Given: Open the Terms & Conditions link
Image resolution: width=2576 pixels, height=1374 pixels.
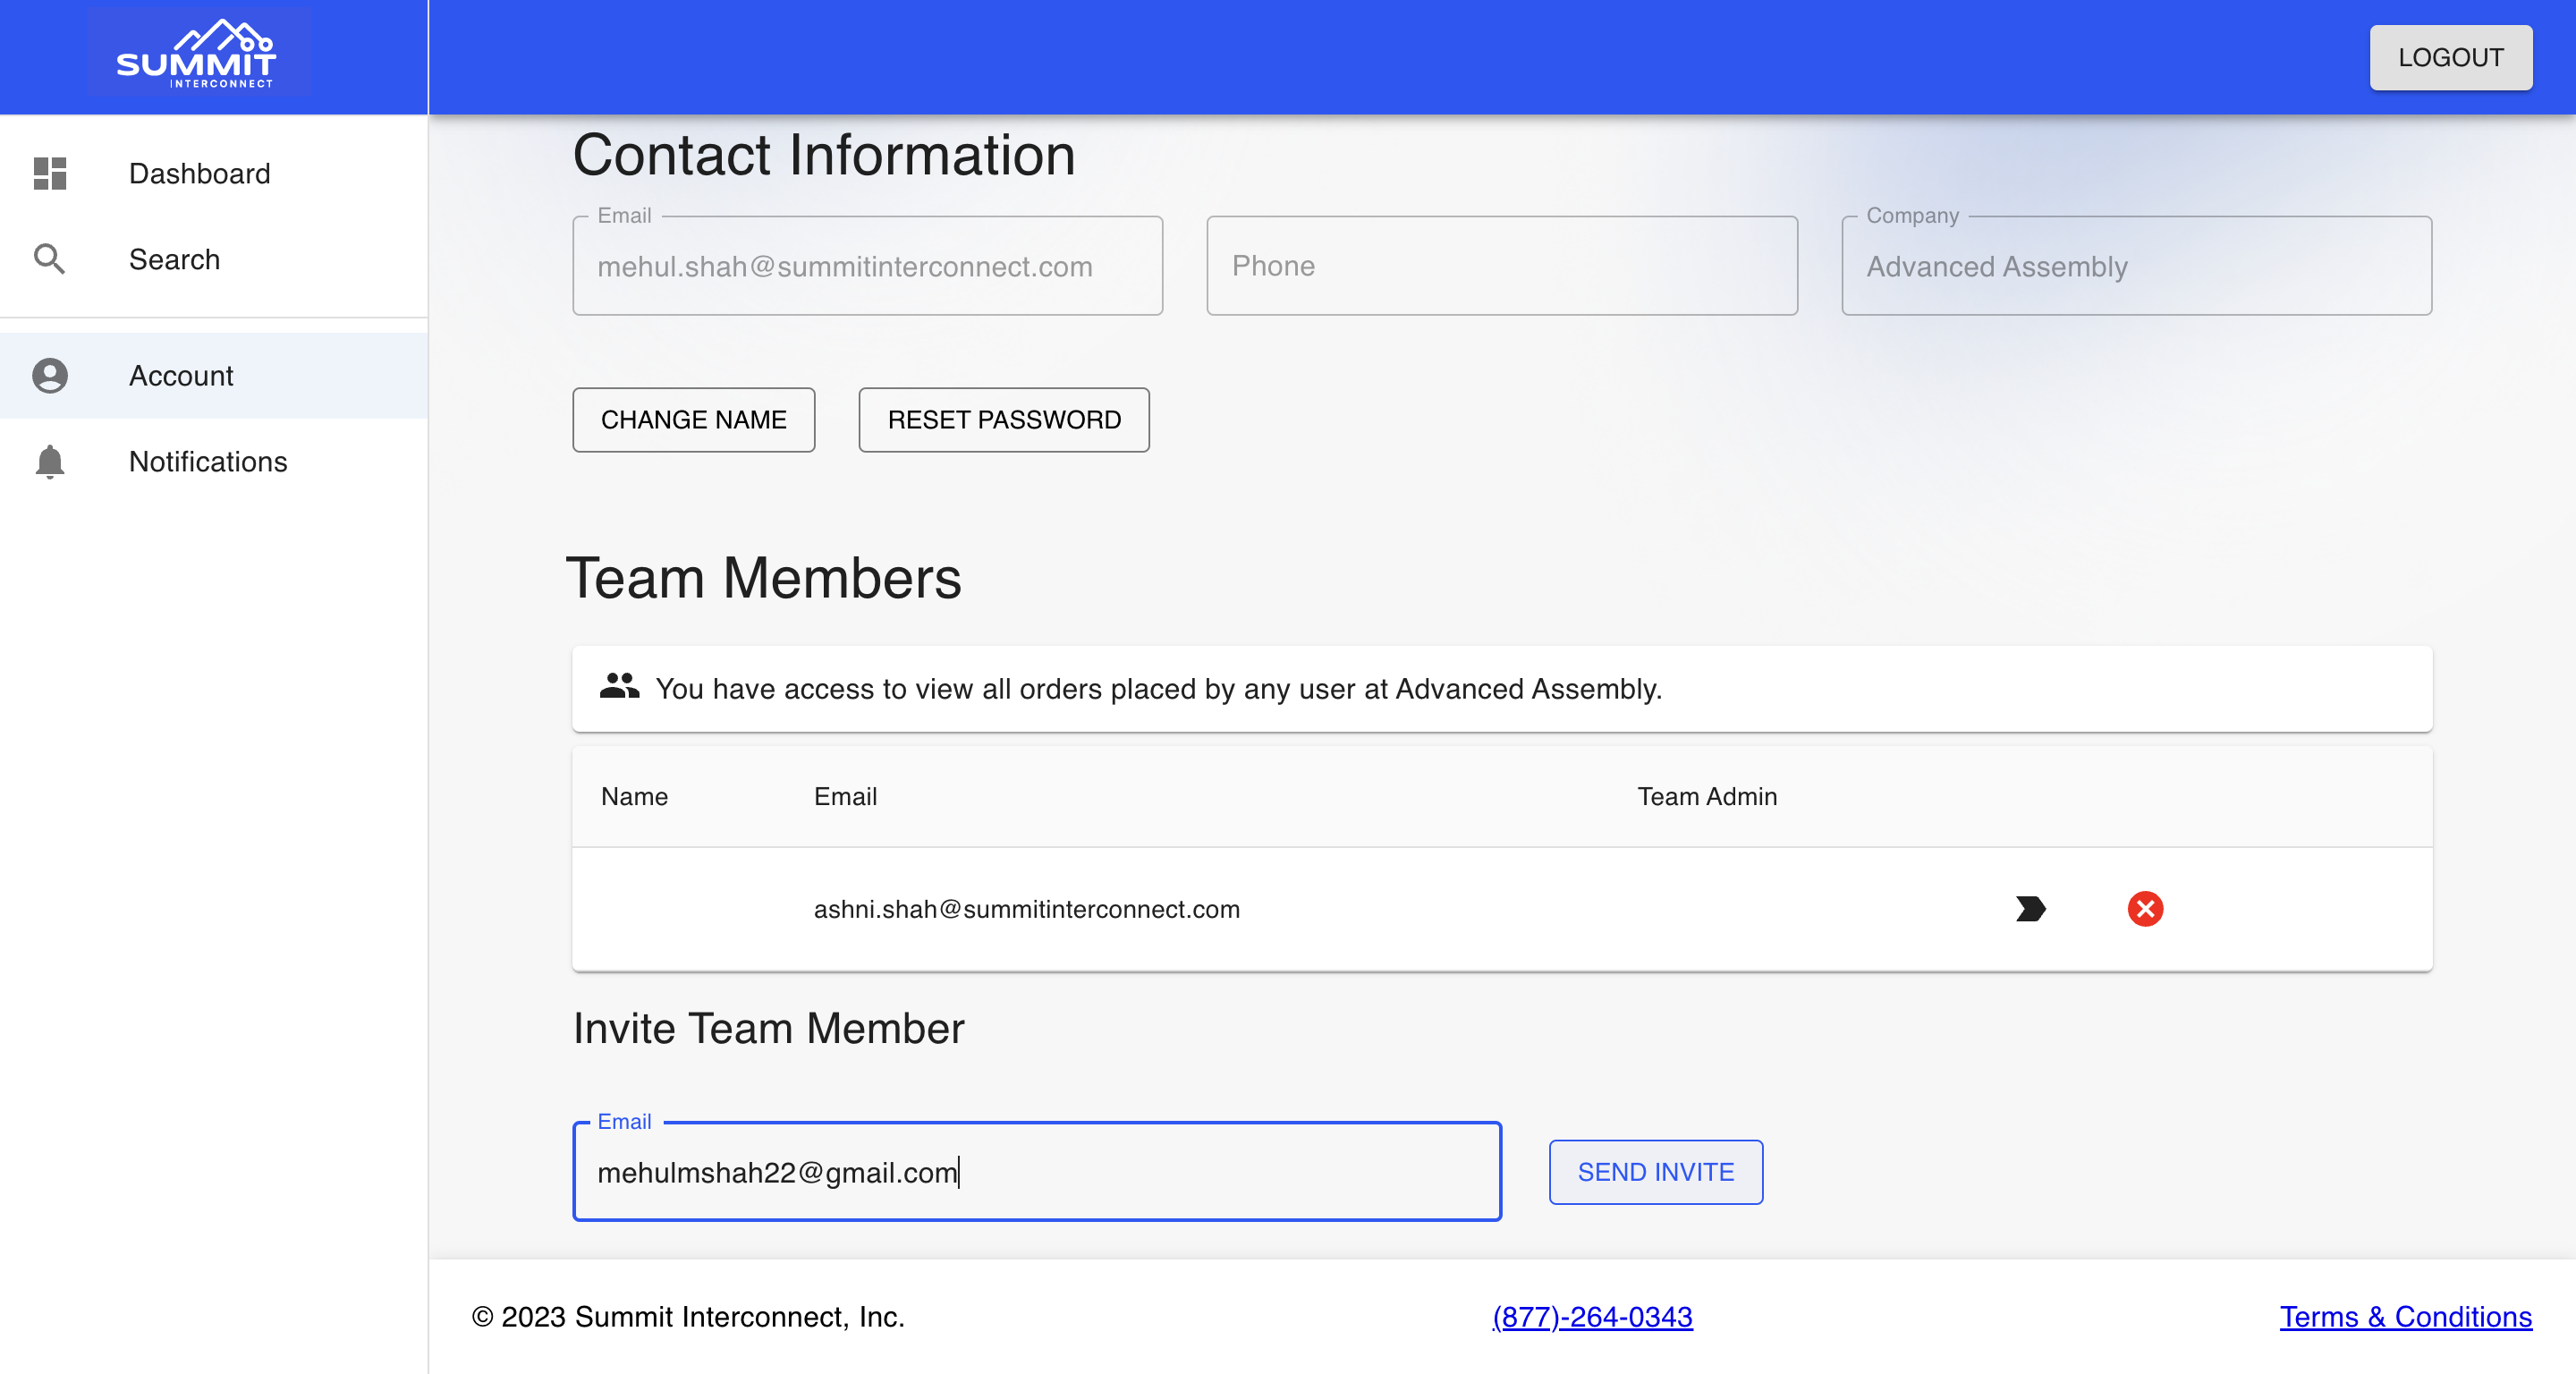Looking at the screenshot, I should [x=2405, y=1316].
